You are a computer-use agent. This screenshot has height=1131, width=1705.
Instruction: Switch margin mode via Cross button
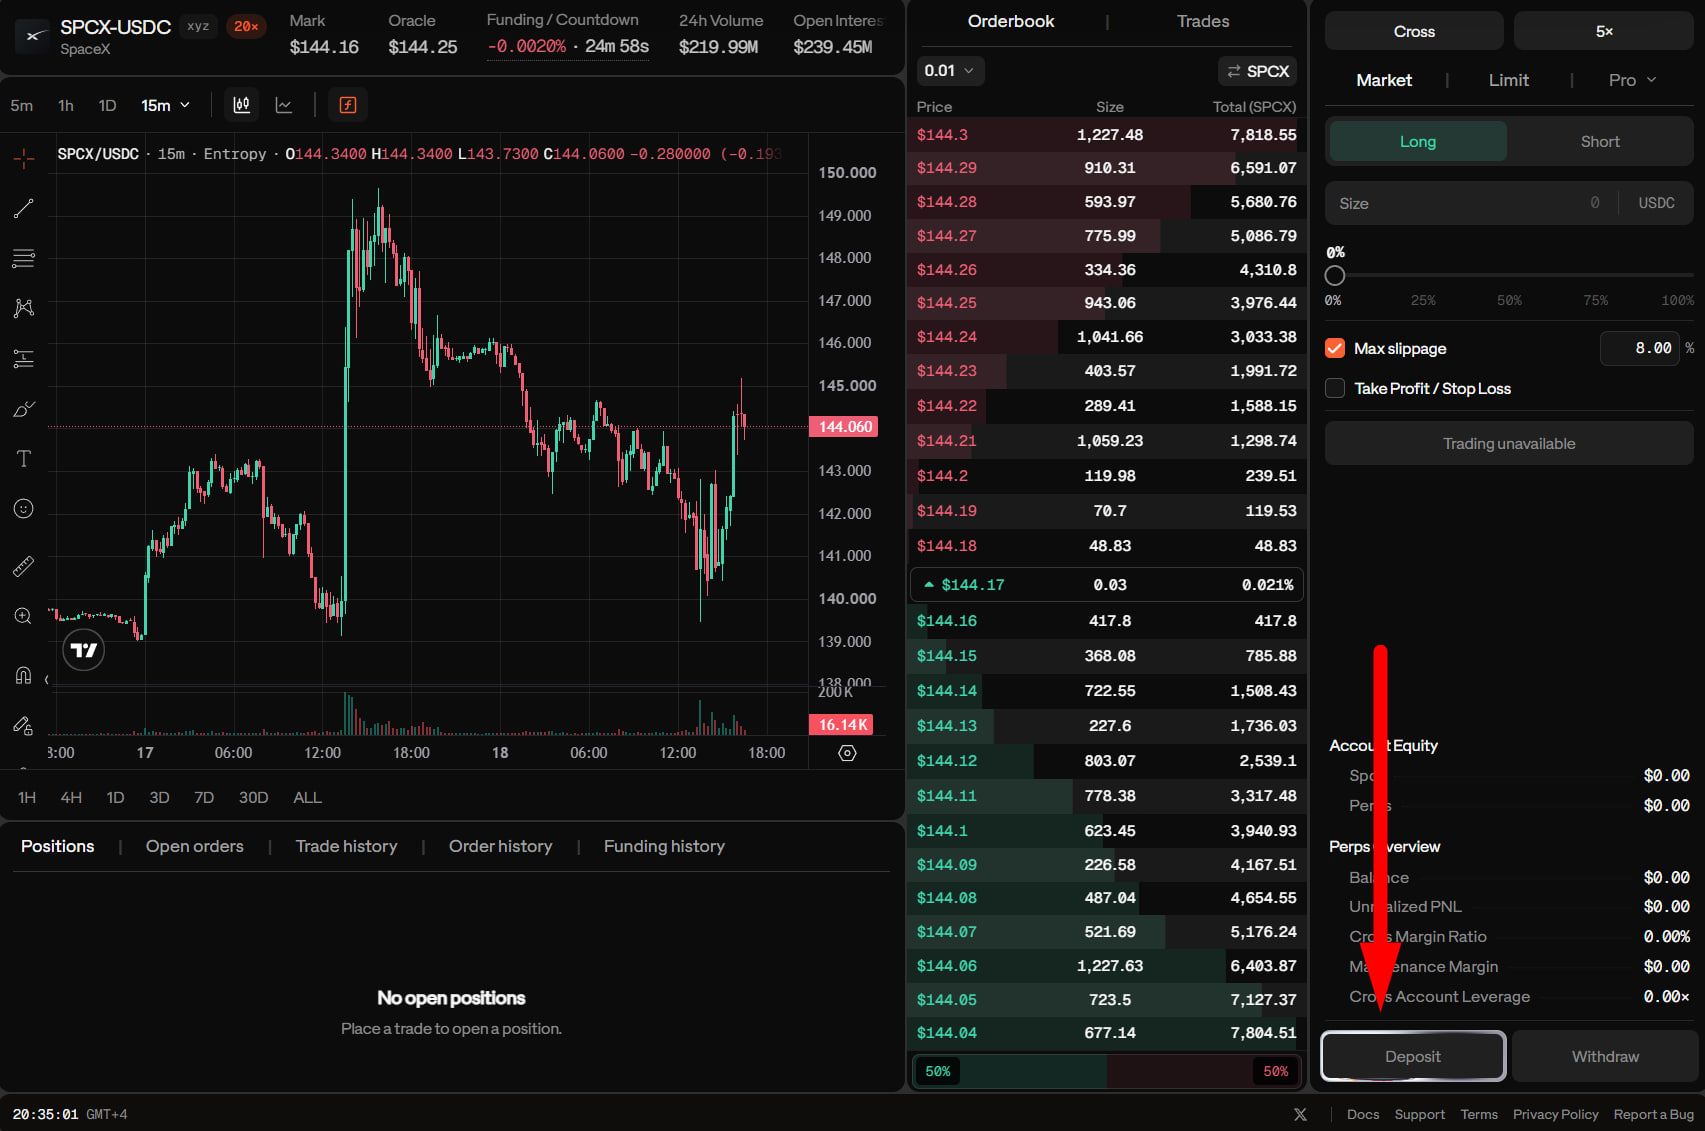point(1414,31)
